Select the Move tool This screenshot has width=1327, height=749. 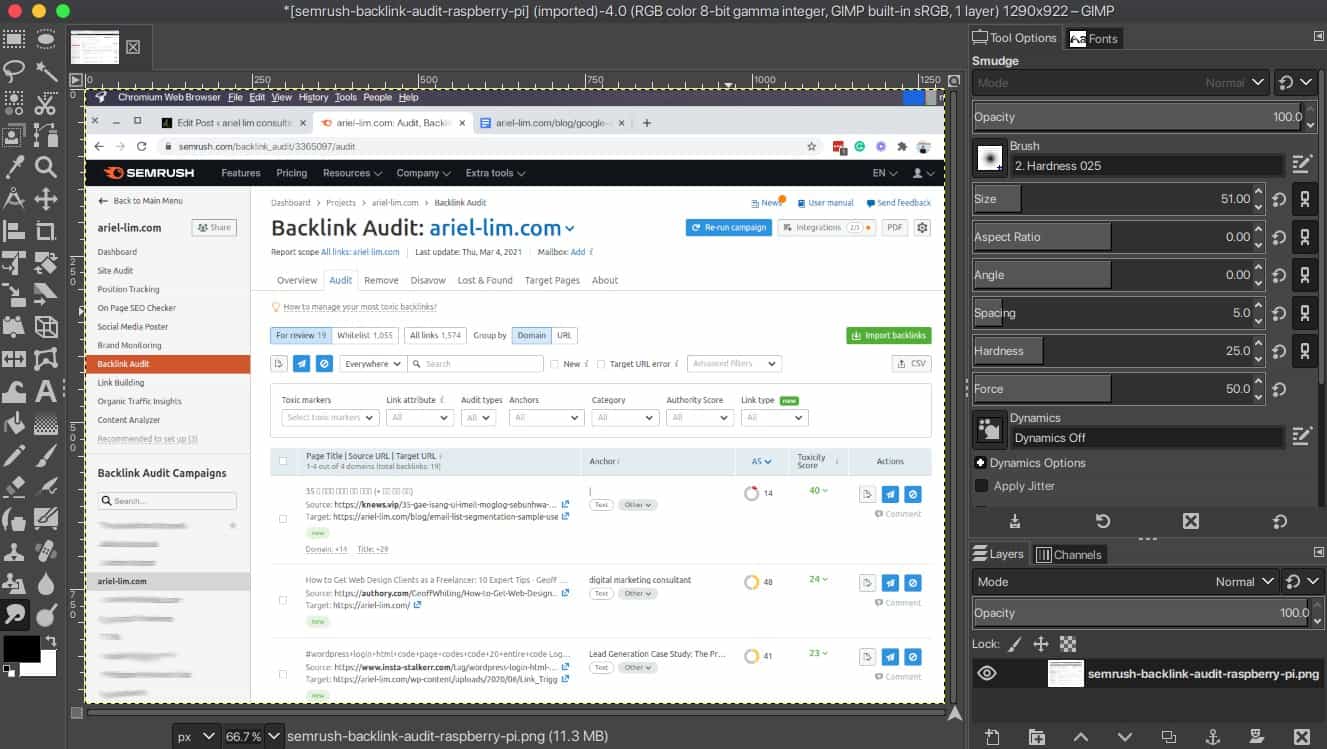click(46, 198)
